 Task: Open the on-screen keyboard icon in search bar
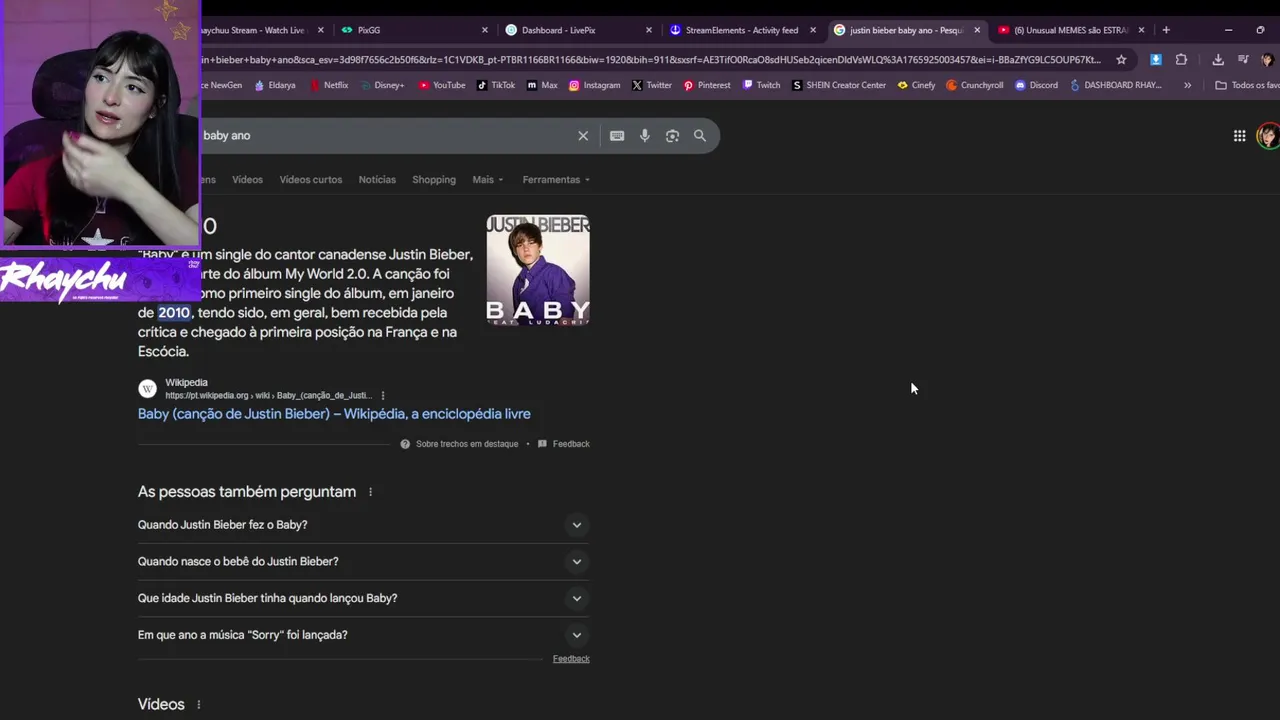click(617, 136)
